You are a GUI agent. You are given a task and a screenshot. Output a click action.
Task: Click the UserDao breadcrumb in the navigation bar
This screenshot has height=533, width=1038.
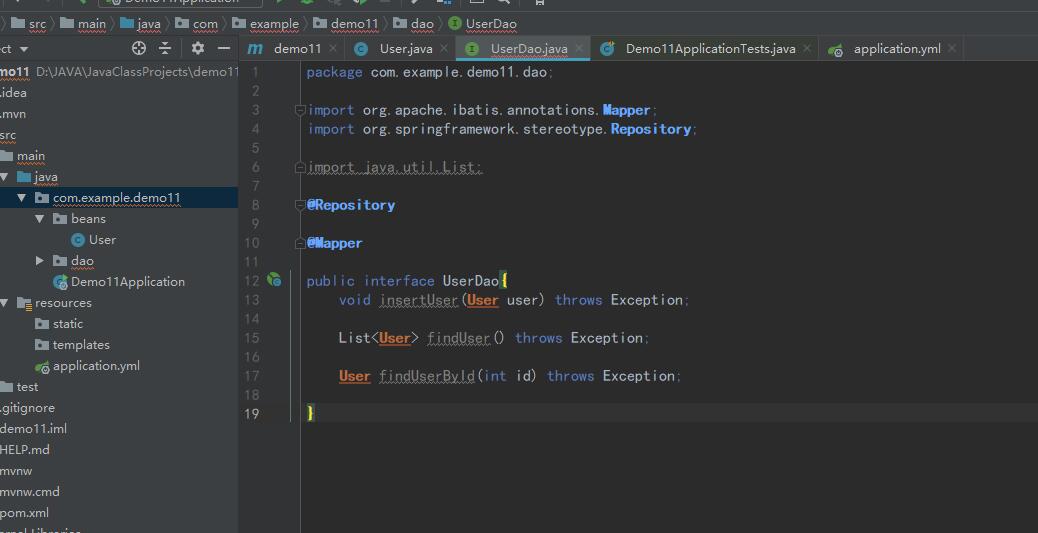click(x=491, y=23)
